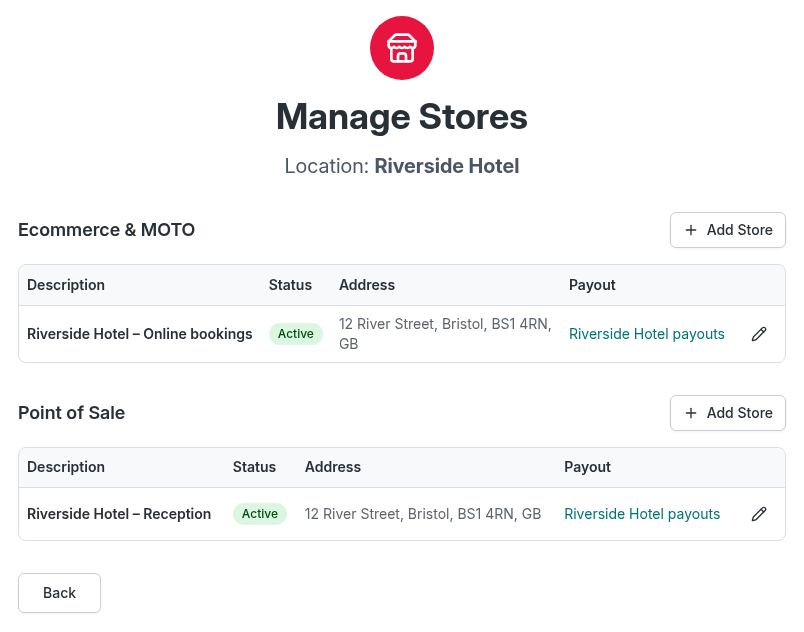
Task: Edit the Online bookings store pencil icon
Action: pyautogui.click(x=759, y=334)
